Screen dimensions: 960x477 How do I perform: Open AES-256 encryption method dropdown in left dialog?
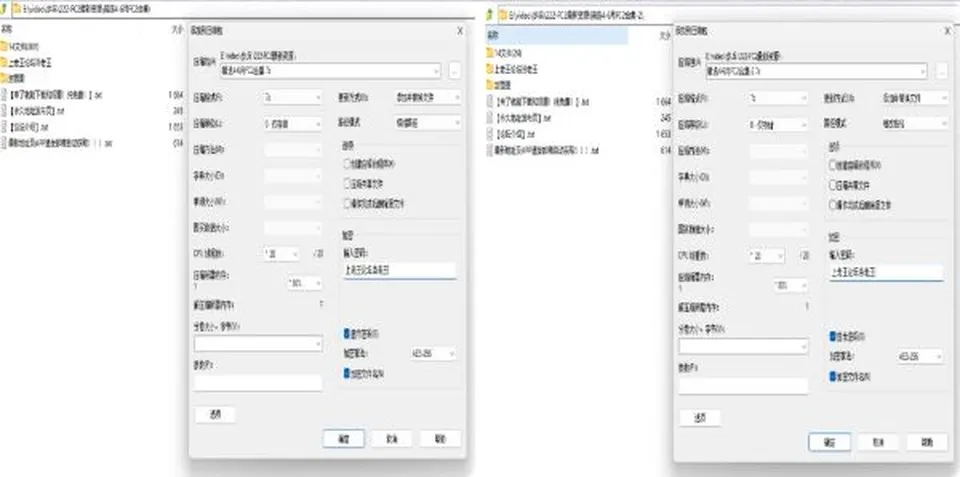[433, 353]
